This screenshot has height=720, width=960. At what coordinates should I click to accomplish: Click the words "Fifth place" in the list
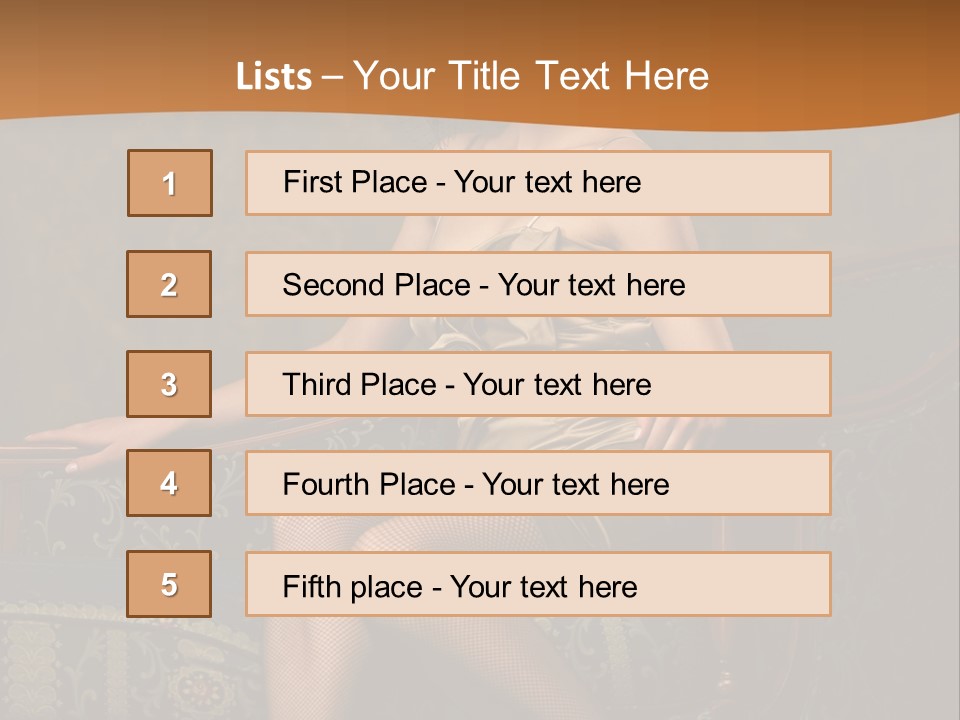[x=352, y=586]
